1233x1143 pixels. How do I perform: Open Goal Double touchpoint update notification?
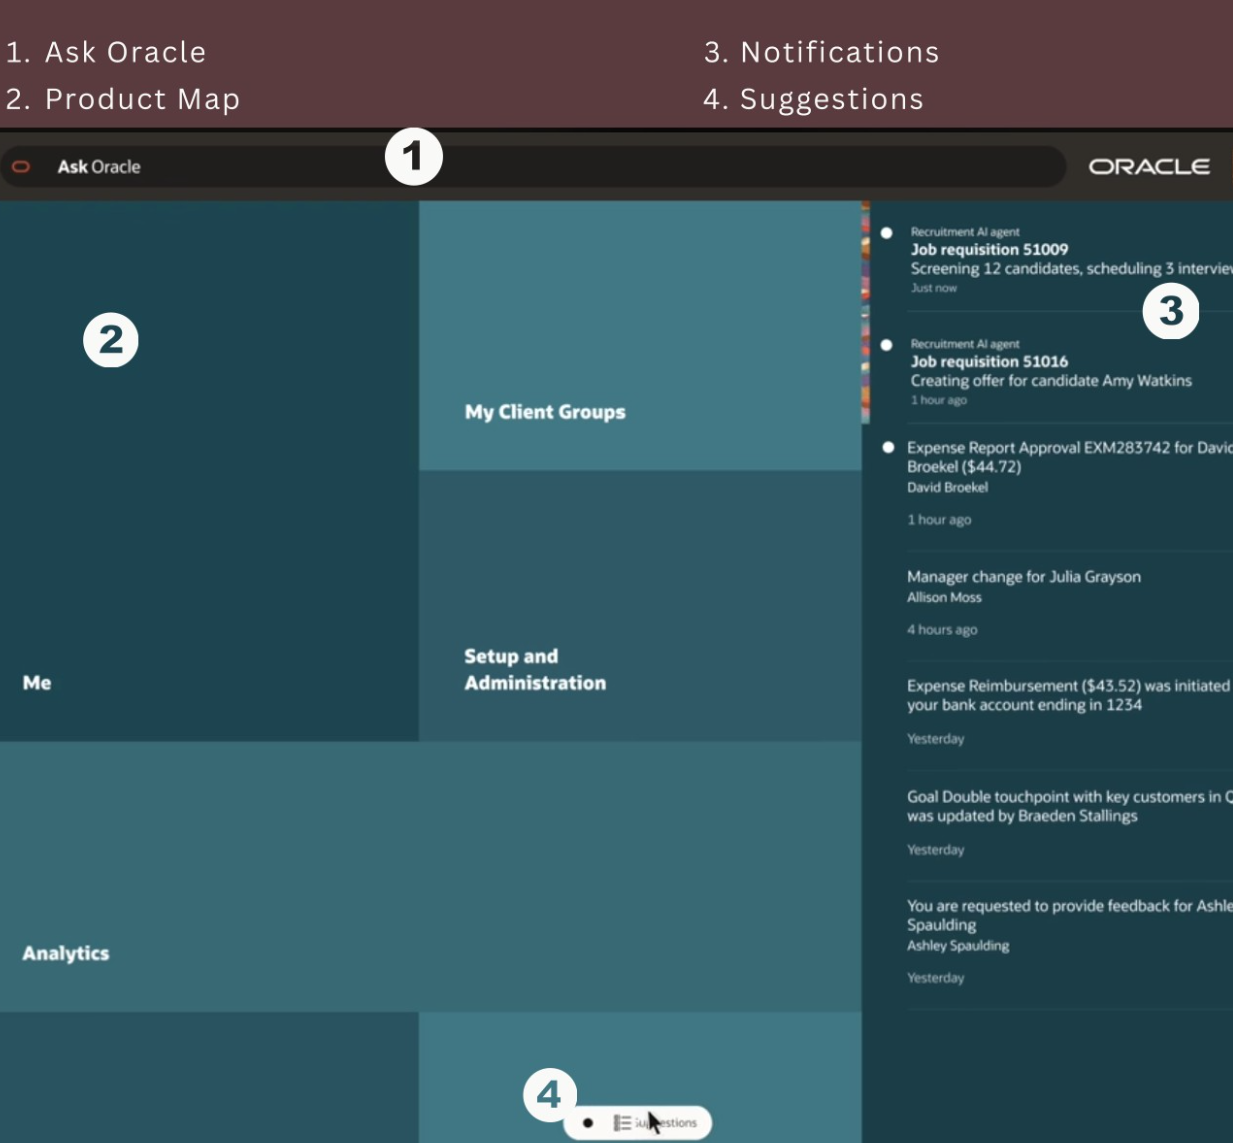(x=1060, y=806)
